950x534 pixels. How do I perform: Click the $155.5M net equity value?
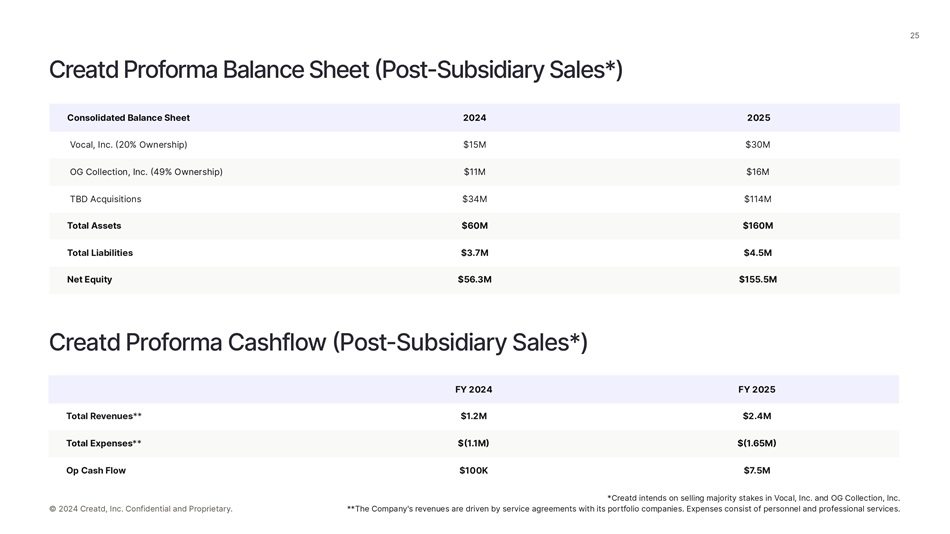point(757,280)
